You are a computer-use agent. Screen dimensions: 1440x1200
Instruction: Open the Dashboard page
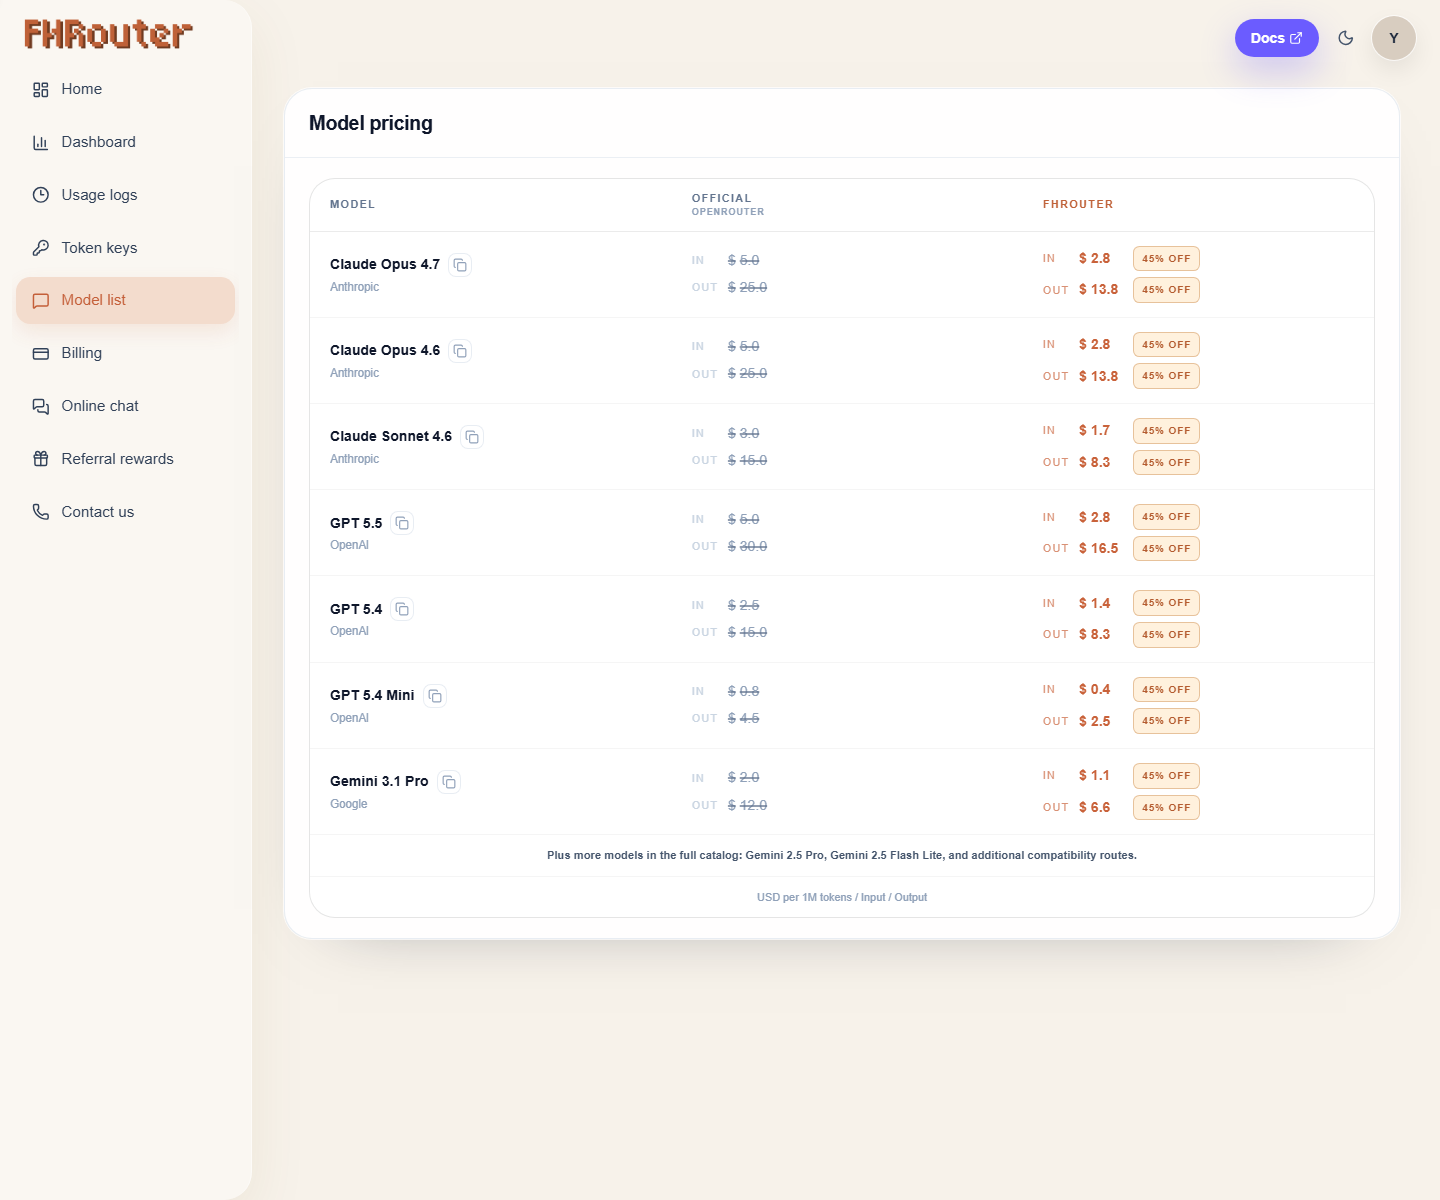(x=125, y=142)
